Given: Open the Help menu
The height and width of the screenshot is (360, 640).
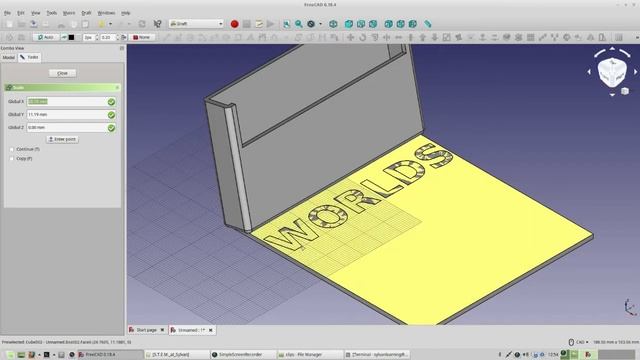Looking at the screenshot, I should [126, 13].
